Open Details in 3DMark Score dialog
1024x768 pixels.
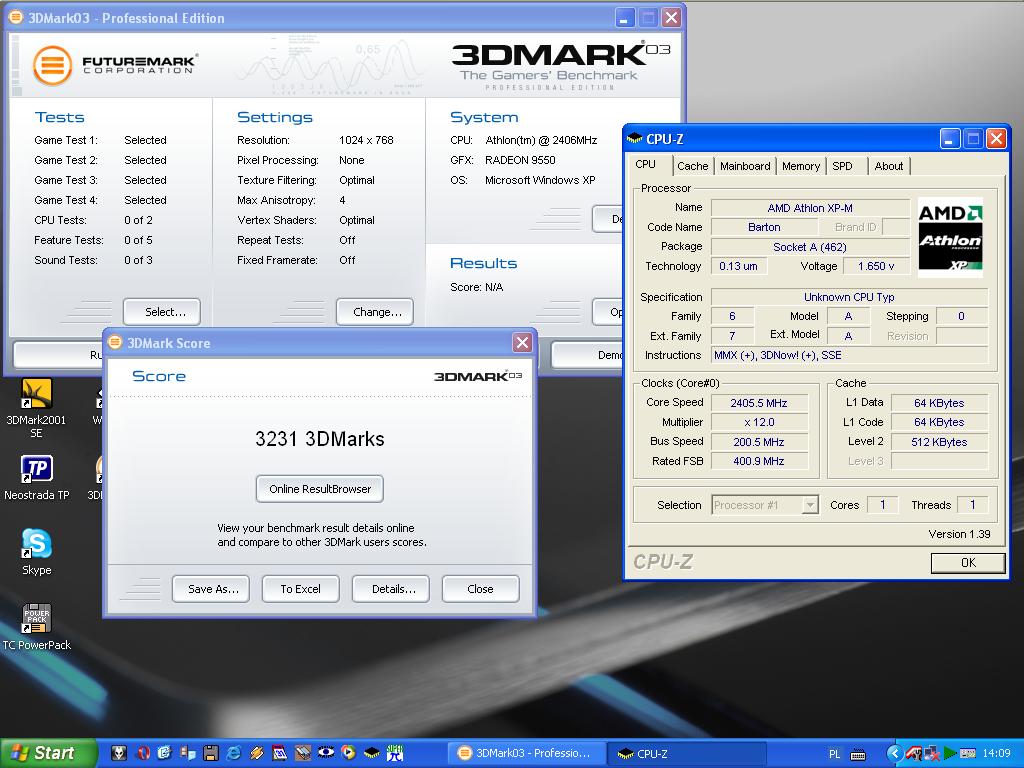tap(391, 589)
